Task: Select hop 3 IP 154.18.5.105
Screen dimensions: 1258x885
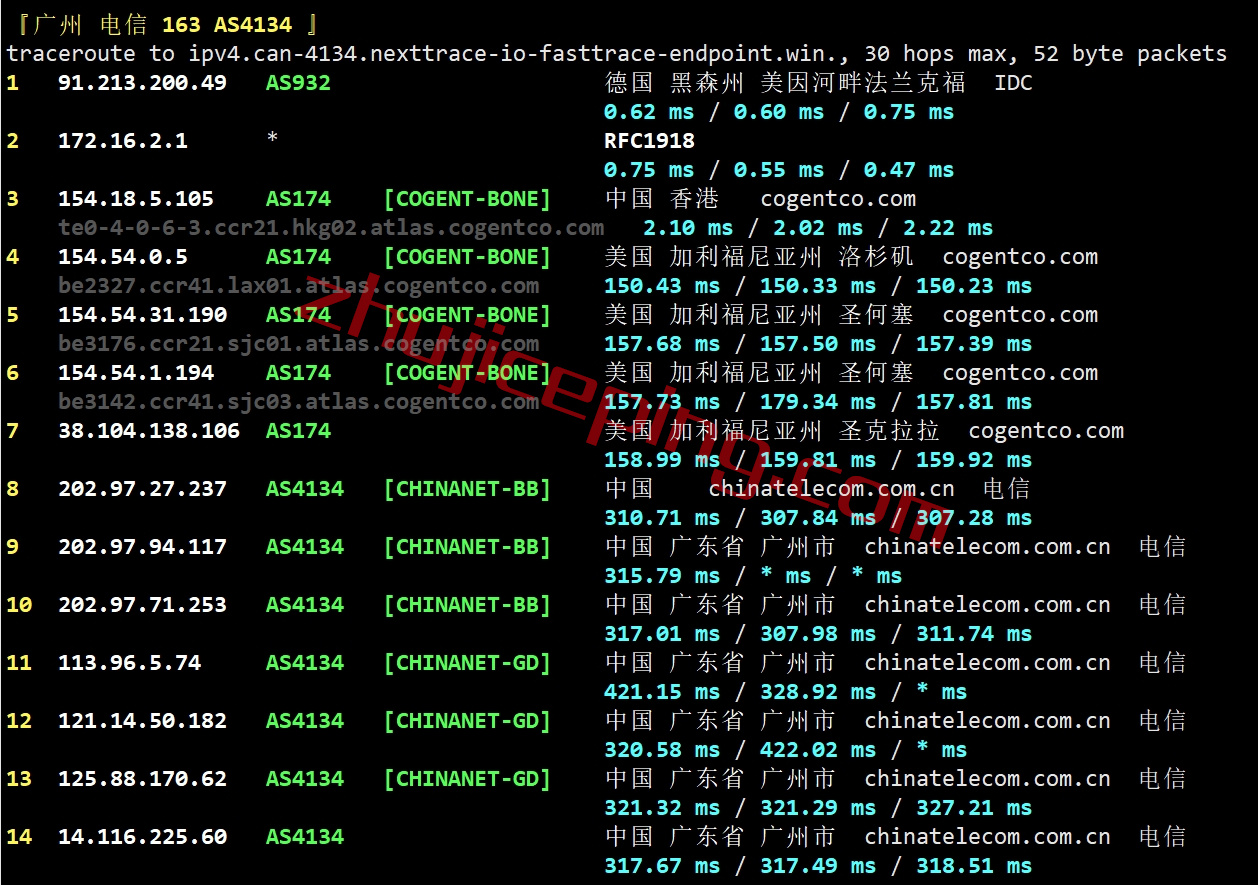Action: [135, 199]
